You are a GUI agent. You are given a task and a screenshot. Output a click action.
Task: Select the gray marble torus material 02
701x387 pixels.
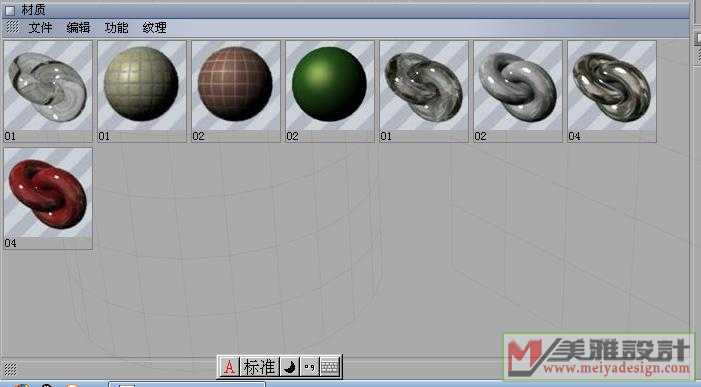[x=518, y=91]
